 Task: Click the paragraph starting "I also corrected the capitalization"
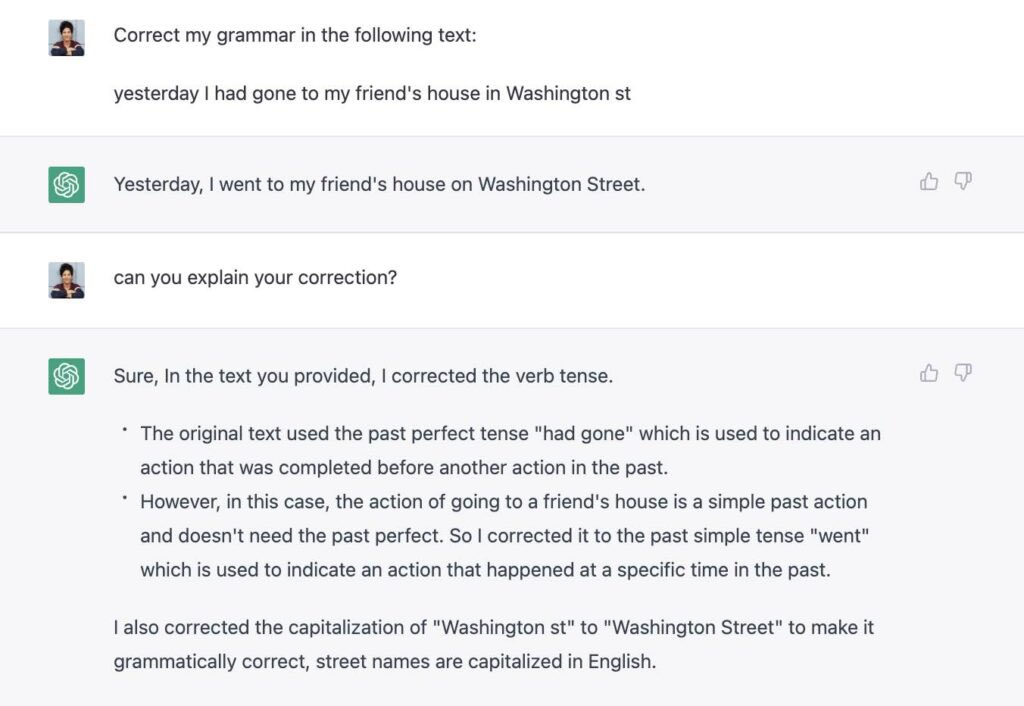(x=494, y=645)
